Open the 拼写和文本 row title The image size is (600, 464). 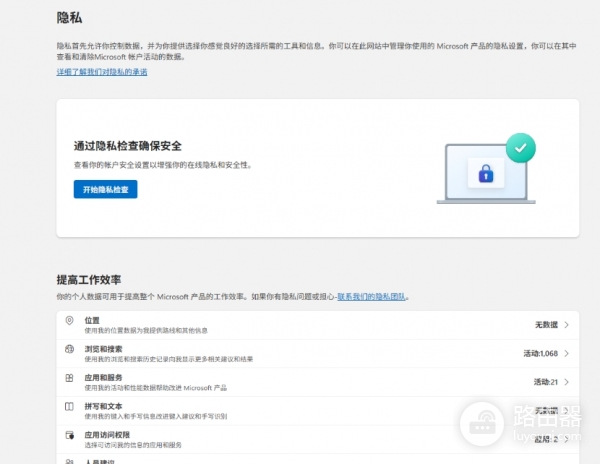(103, 406)
